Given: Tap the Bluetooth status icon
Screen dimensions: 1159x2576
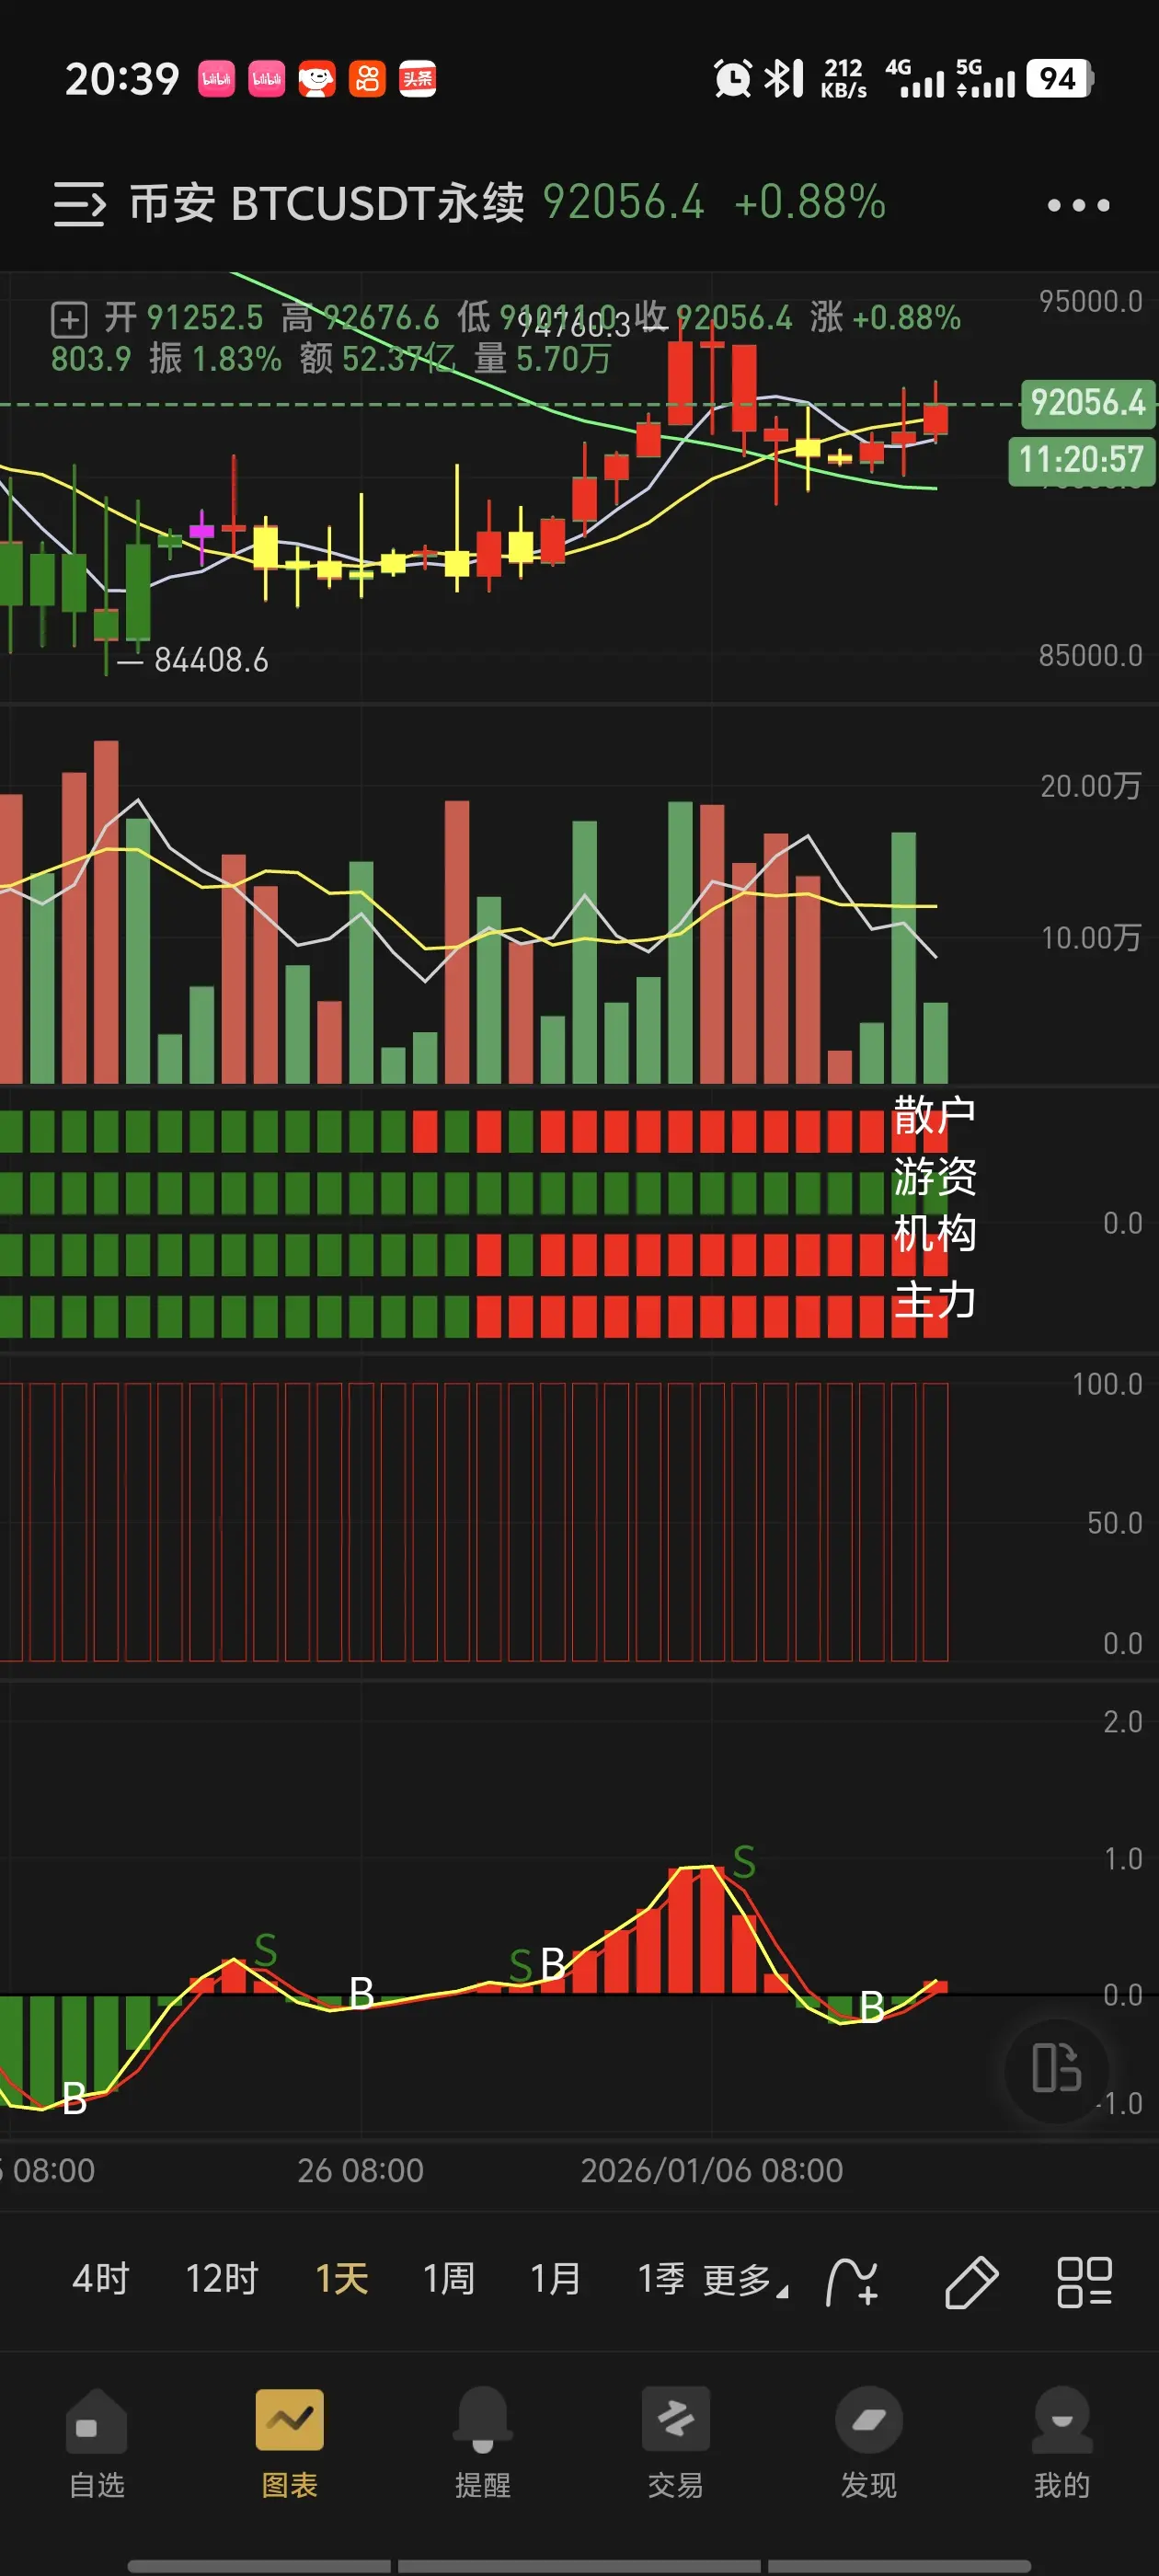Looking at the screenshot, I should point(783,78).
